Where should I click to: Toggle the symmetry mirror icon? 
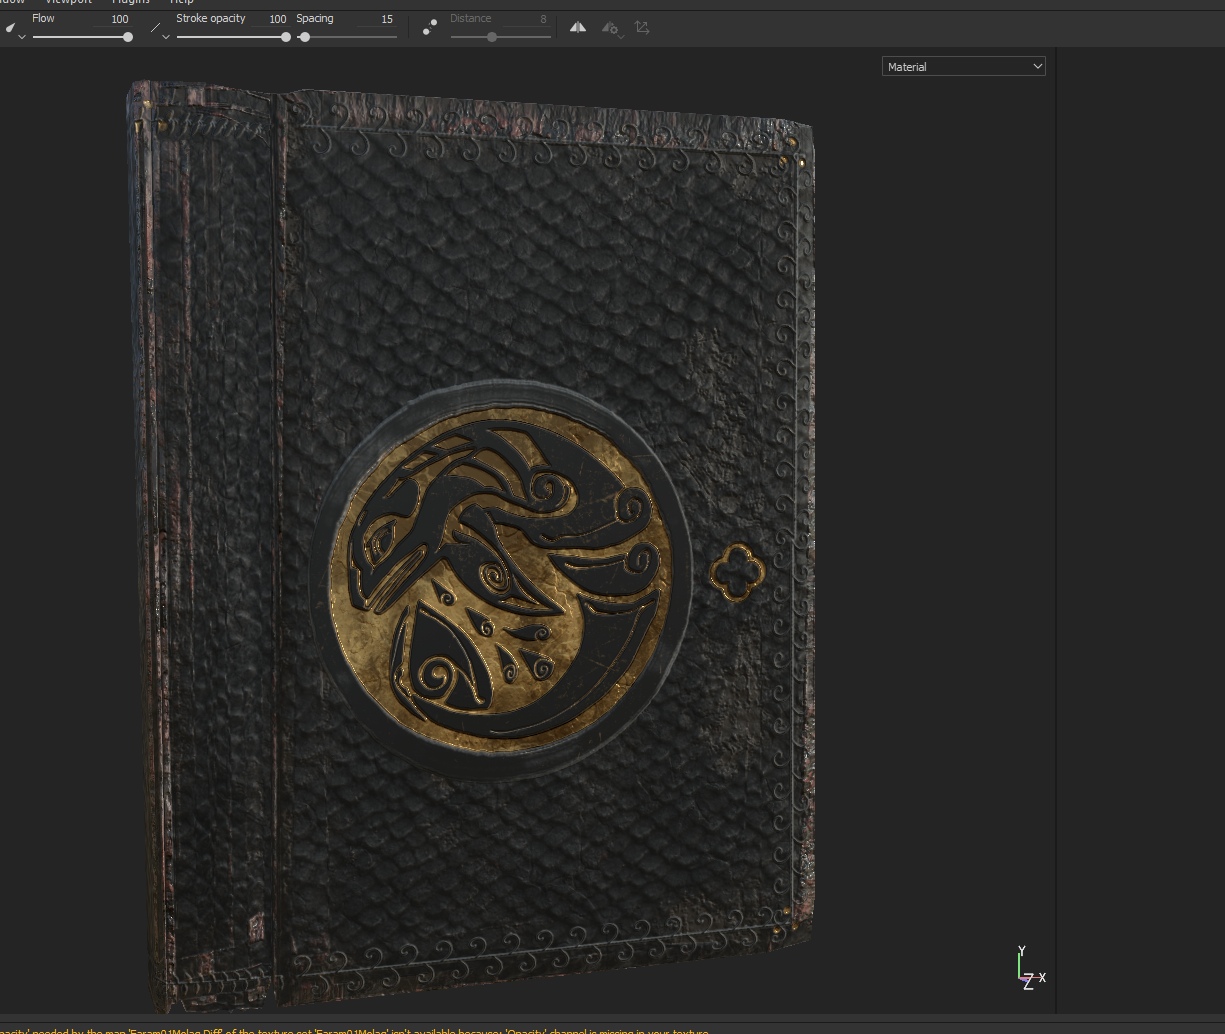tap(578, 27)
